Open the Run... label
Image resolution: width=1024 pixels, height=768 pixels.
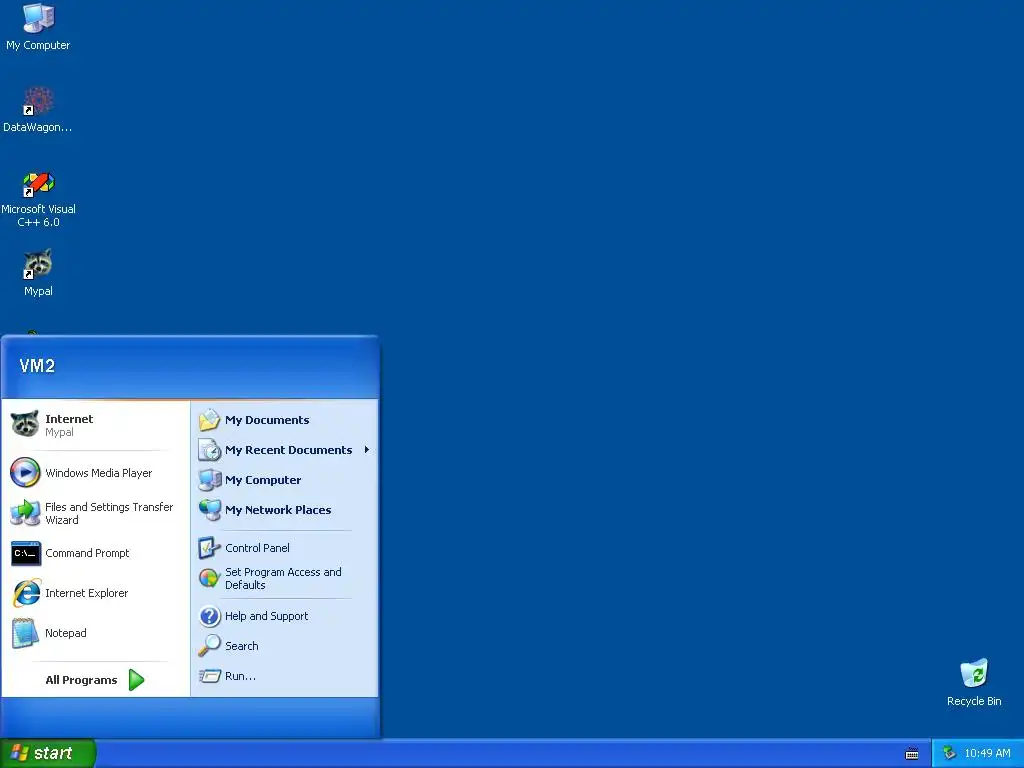pyautogui.click(x=240, y=676)
